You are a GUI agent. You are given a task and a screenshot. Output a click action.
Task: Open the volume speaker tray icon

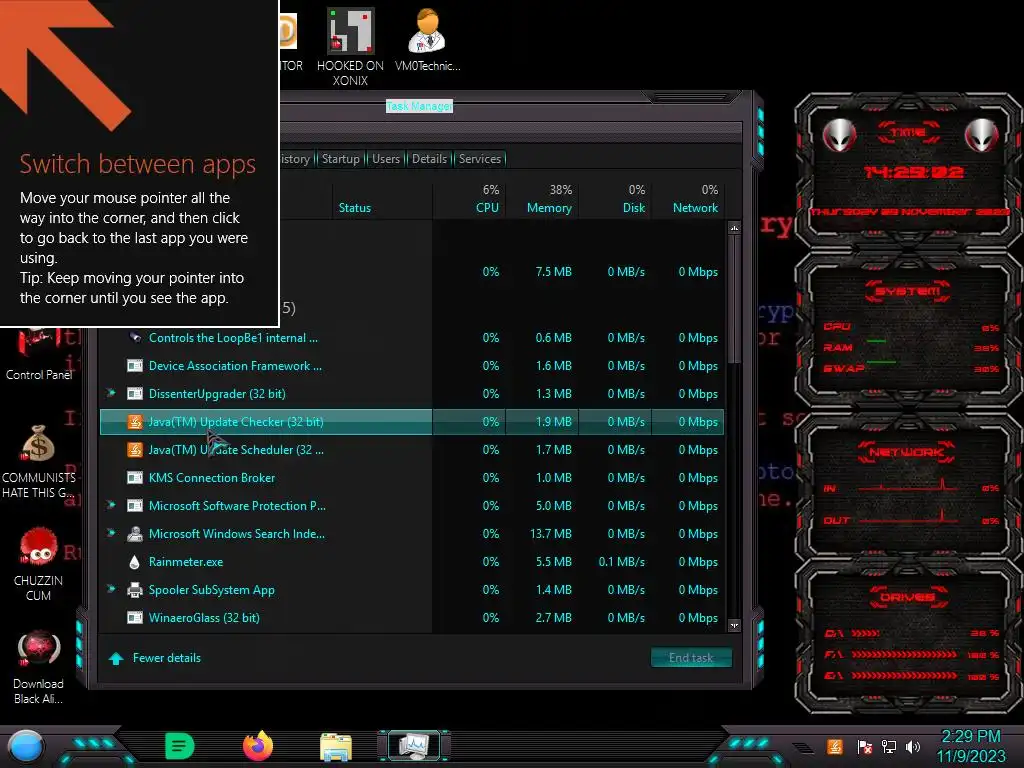913,746
